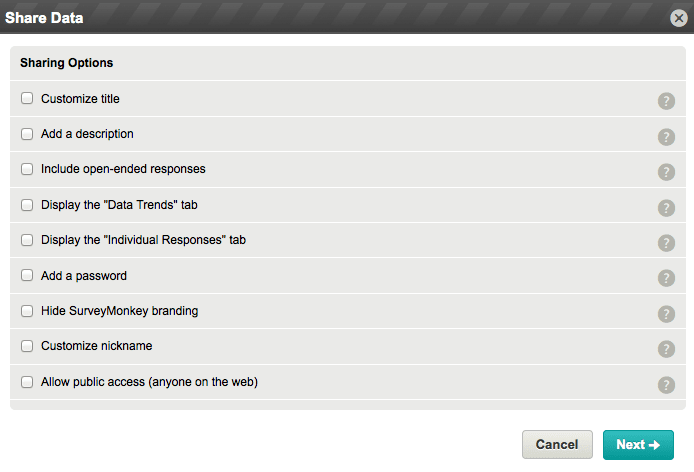Check Allow public access checkbox
This screenshot has width=694, height=472.
point(27,382)
